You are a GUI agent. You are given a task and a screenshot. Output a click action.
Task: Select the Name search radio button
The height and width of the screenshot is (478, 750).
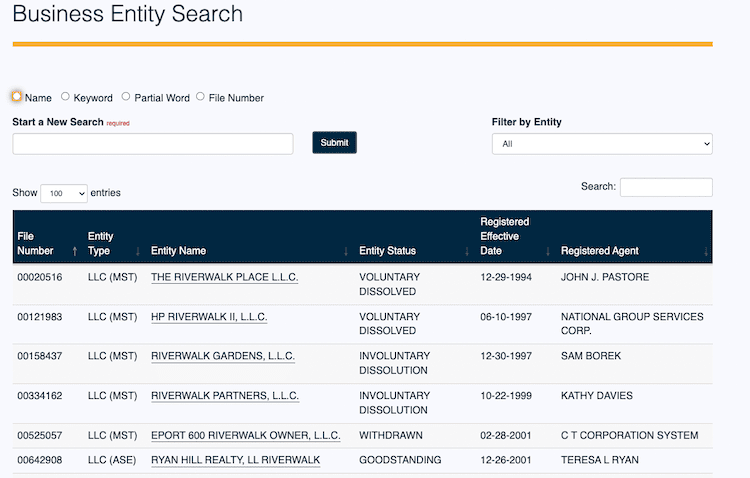tap(17, 97)
